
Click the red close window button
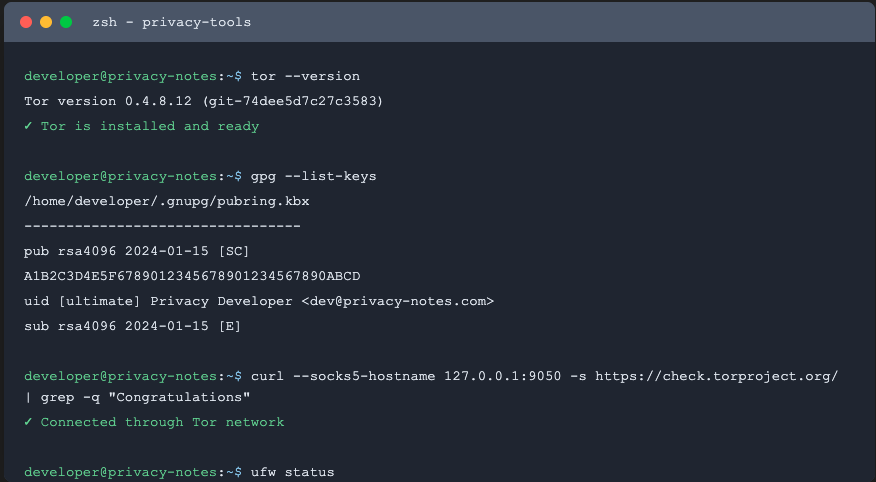[x=26, y=22]
